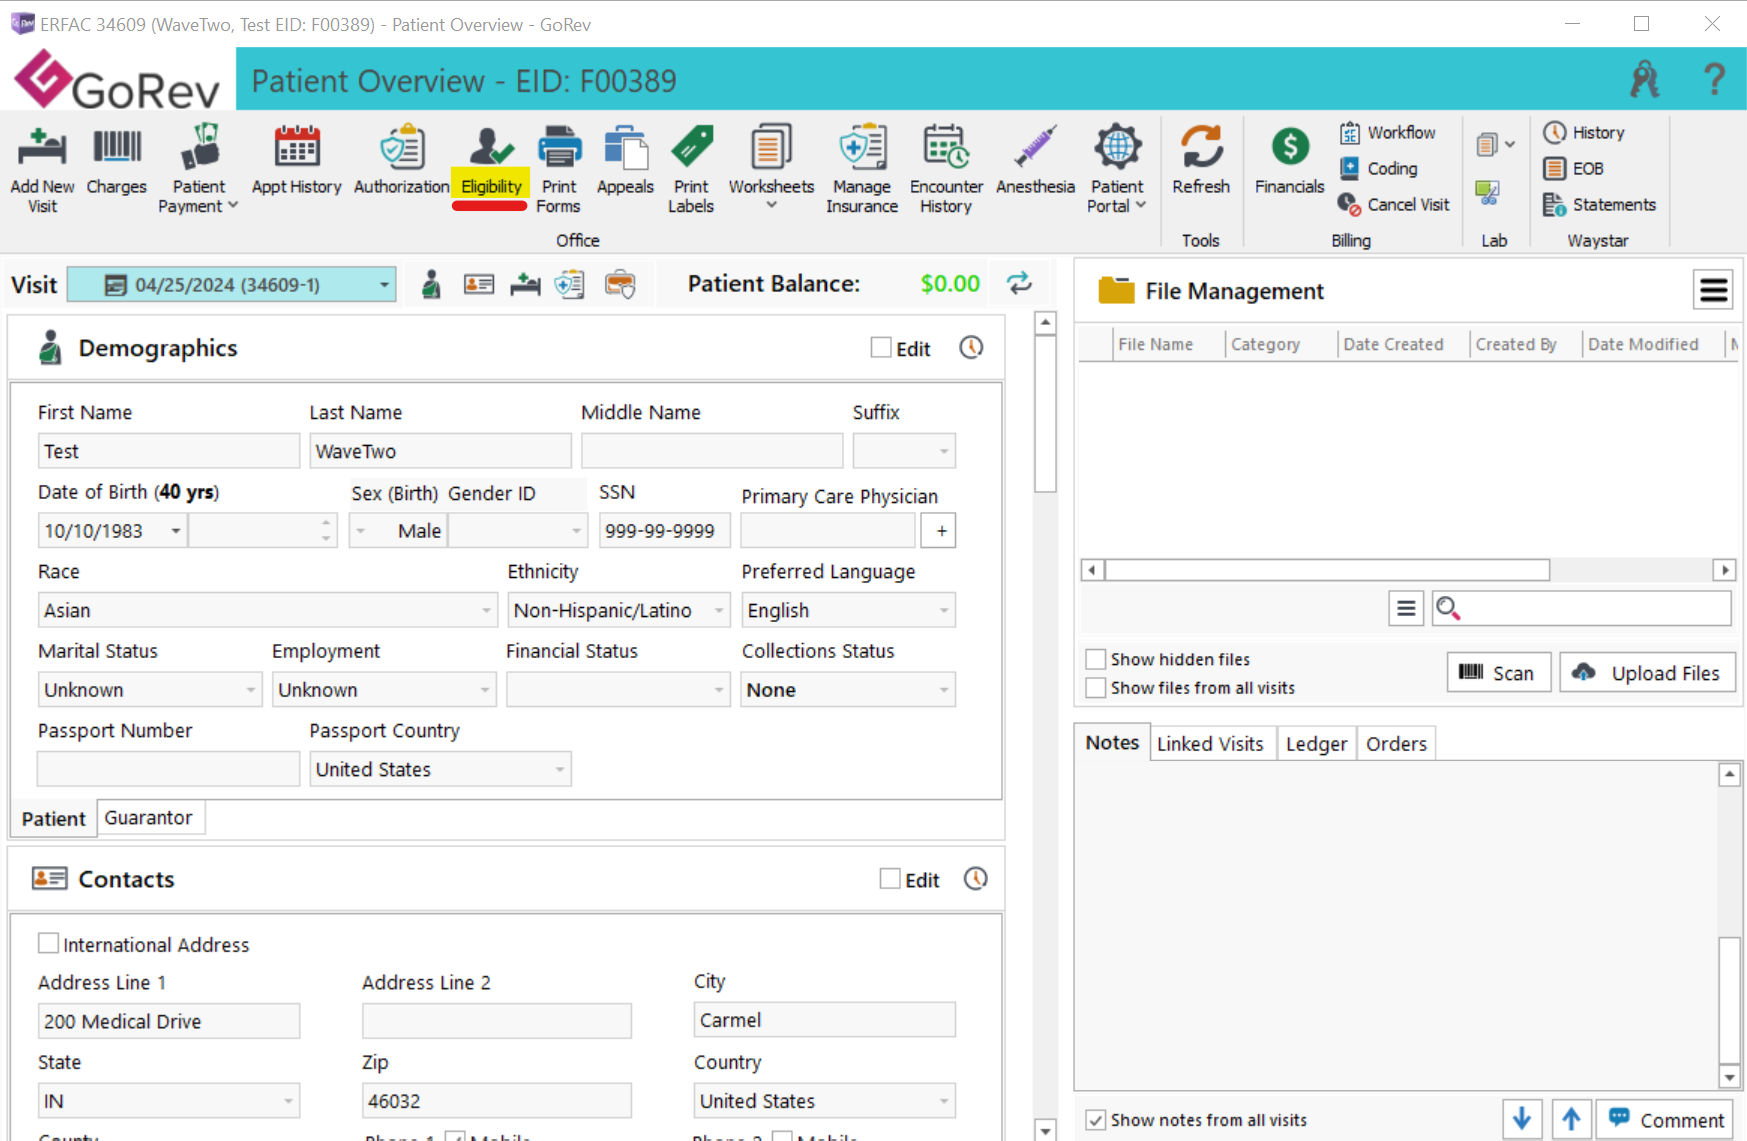Open the Appt History calendar

(296, 160)
